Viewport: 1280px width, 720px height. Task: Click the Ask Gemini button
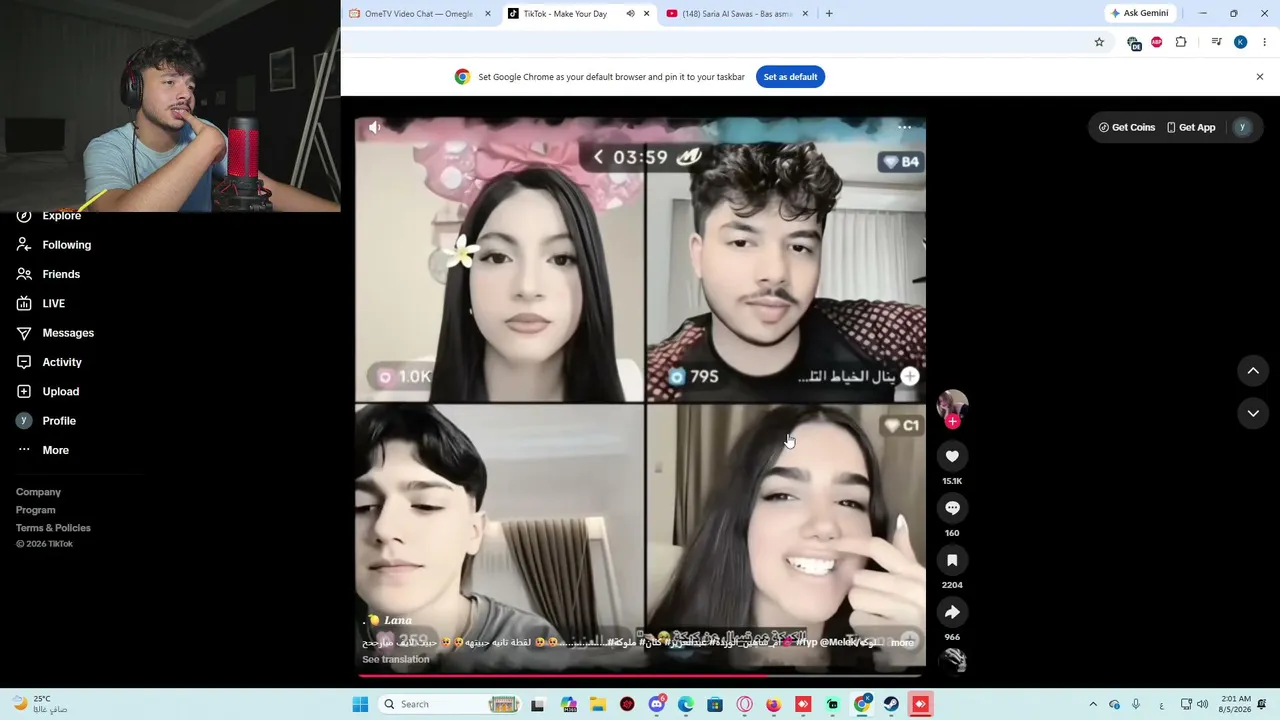(1139, 14)
